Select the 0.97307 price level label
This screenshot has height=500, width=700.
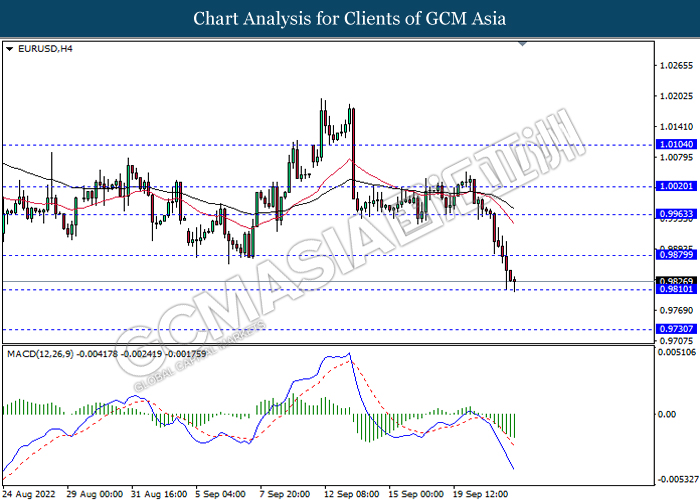676,329
